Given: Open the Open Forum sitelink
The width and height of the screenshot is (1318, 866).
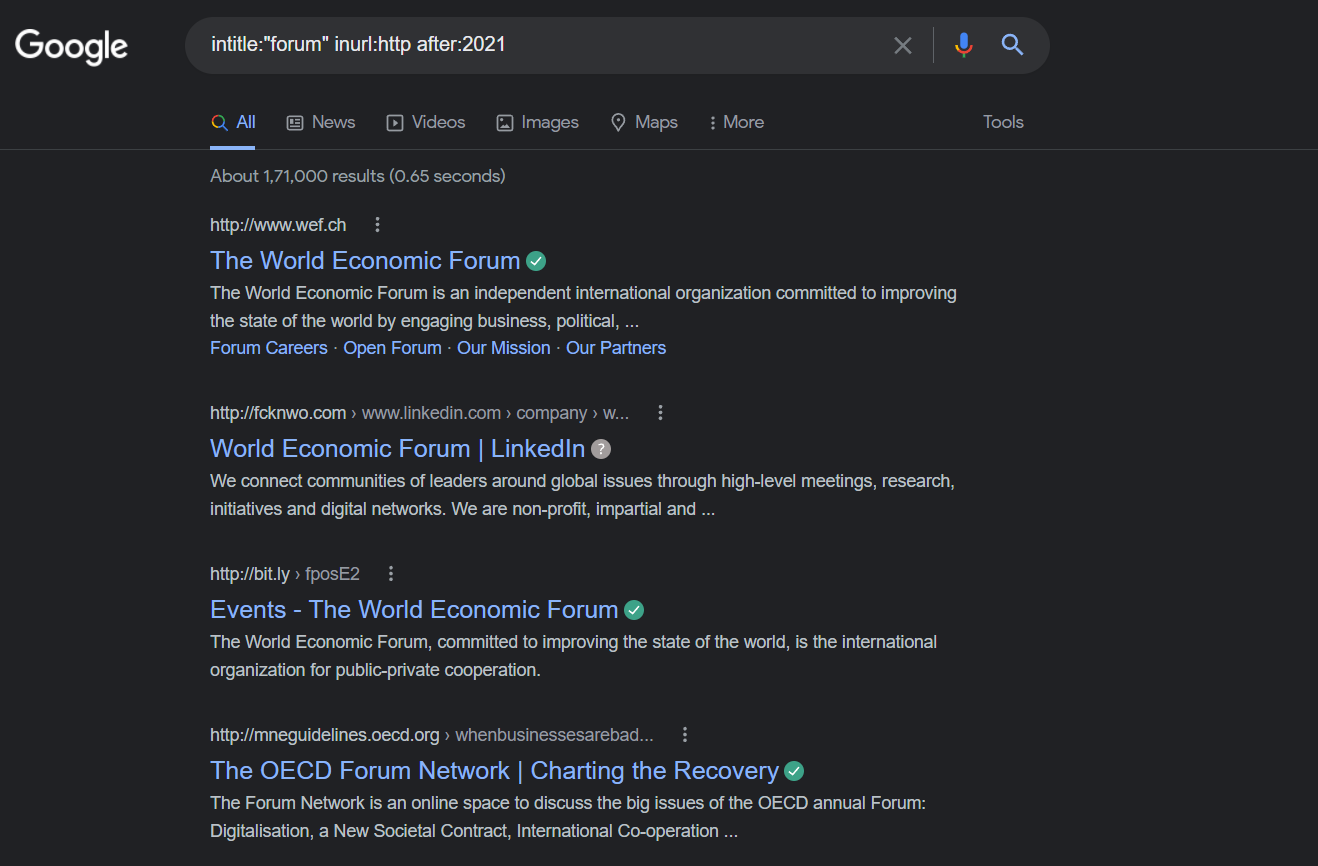Looking at the screenshot, I should coord(393,348).
